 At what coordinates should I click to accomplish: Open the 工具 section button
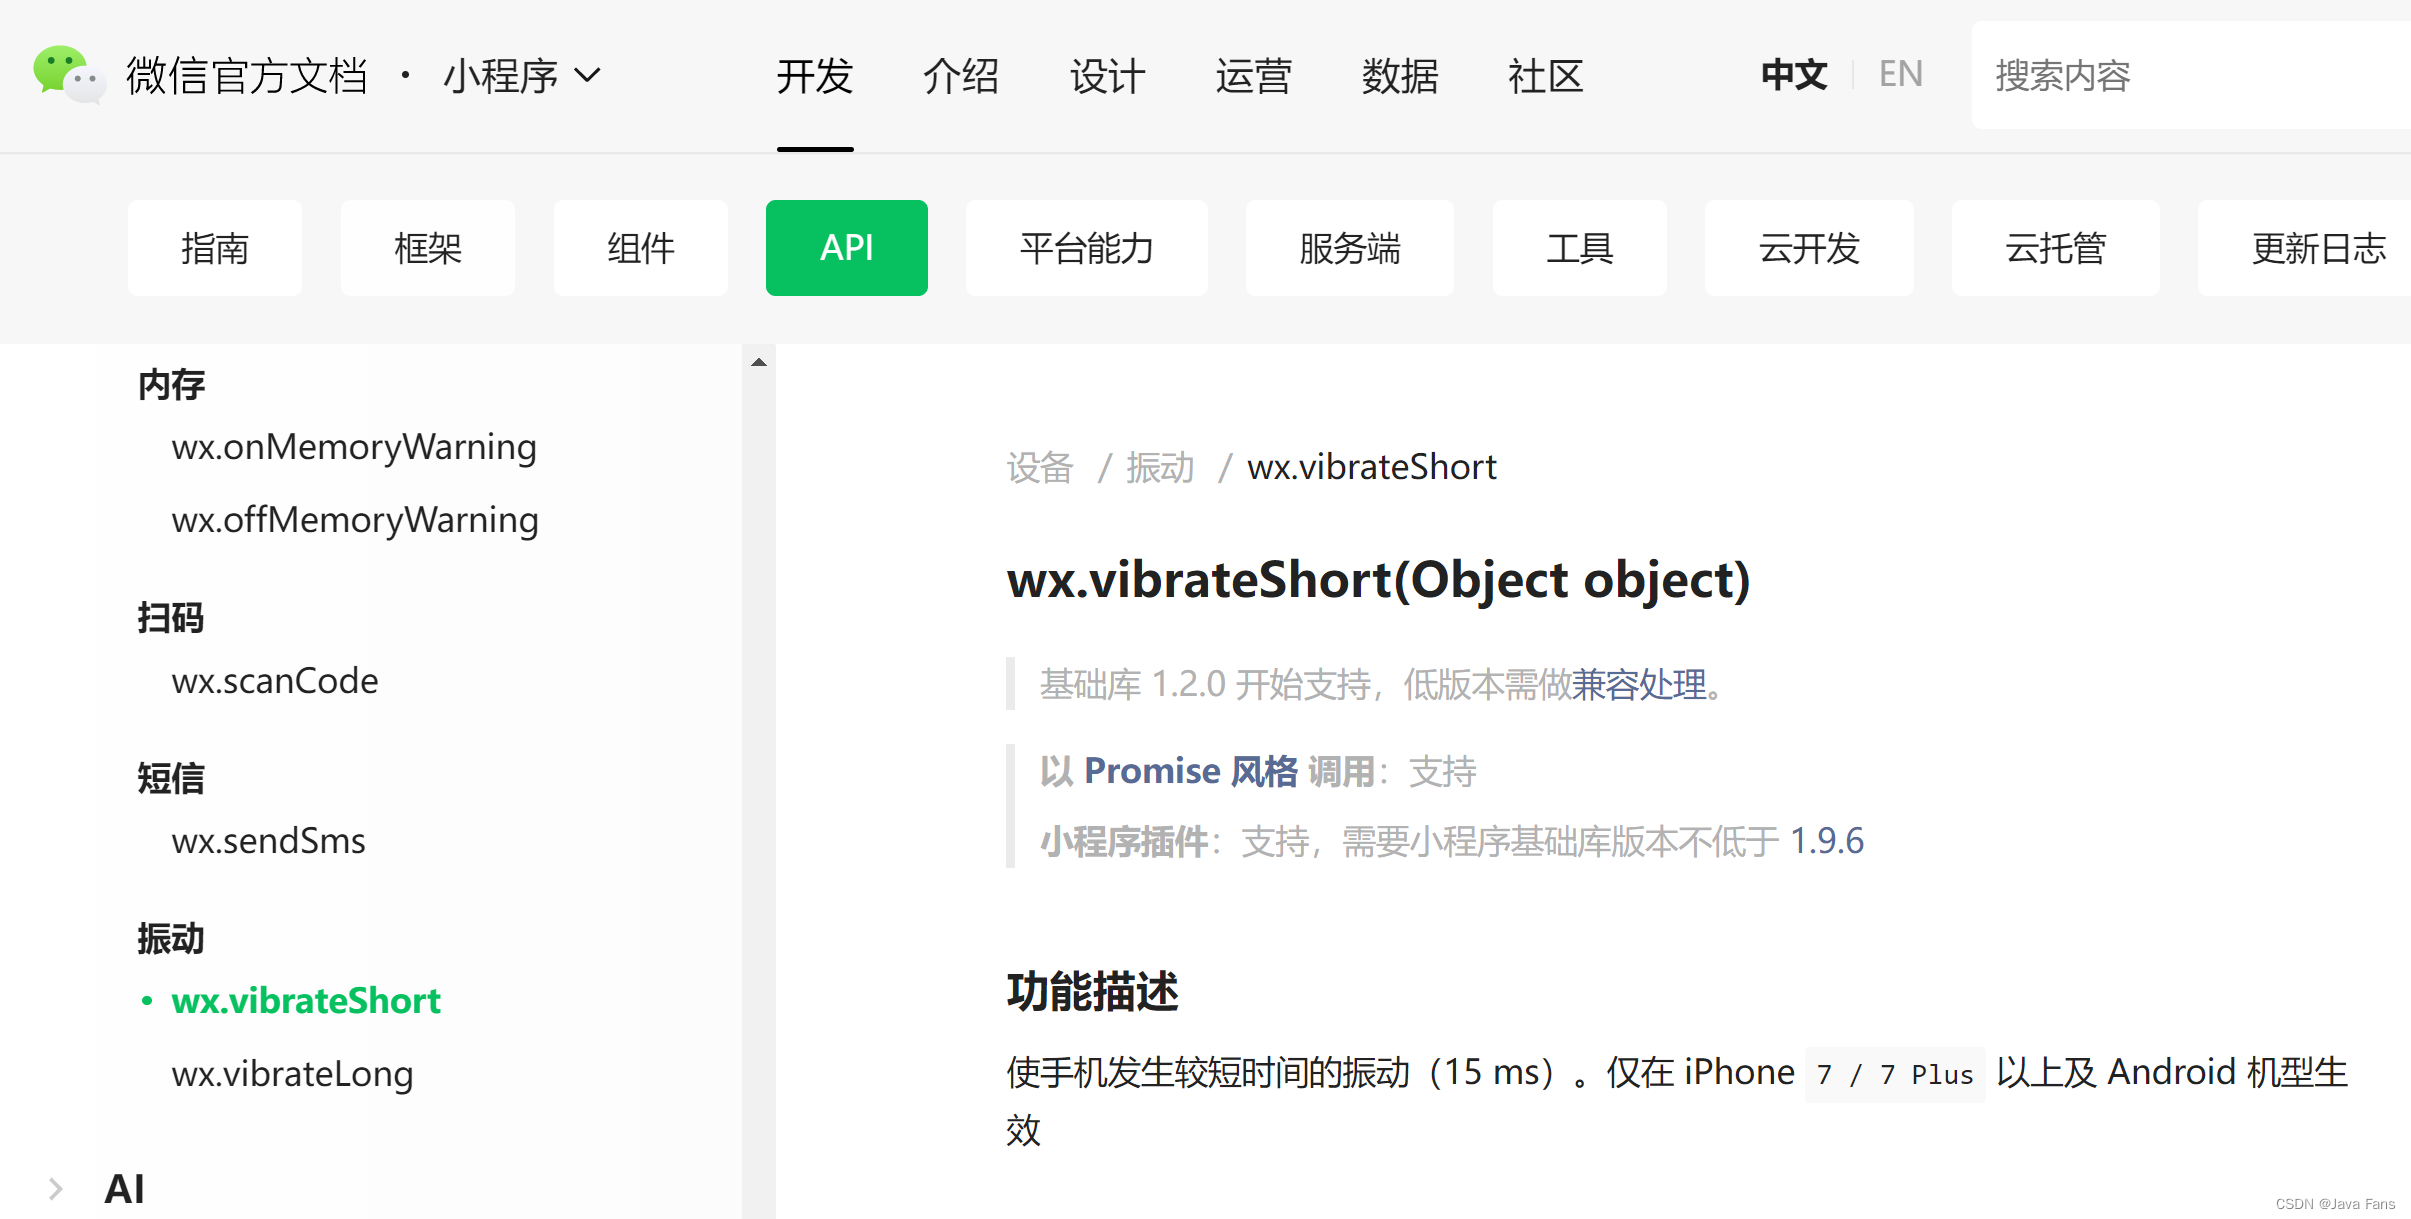pos(1580,248)
